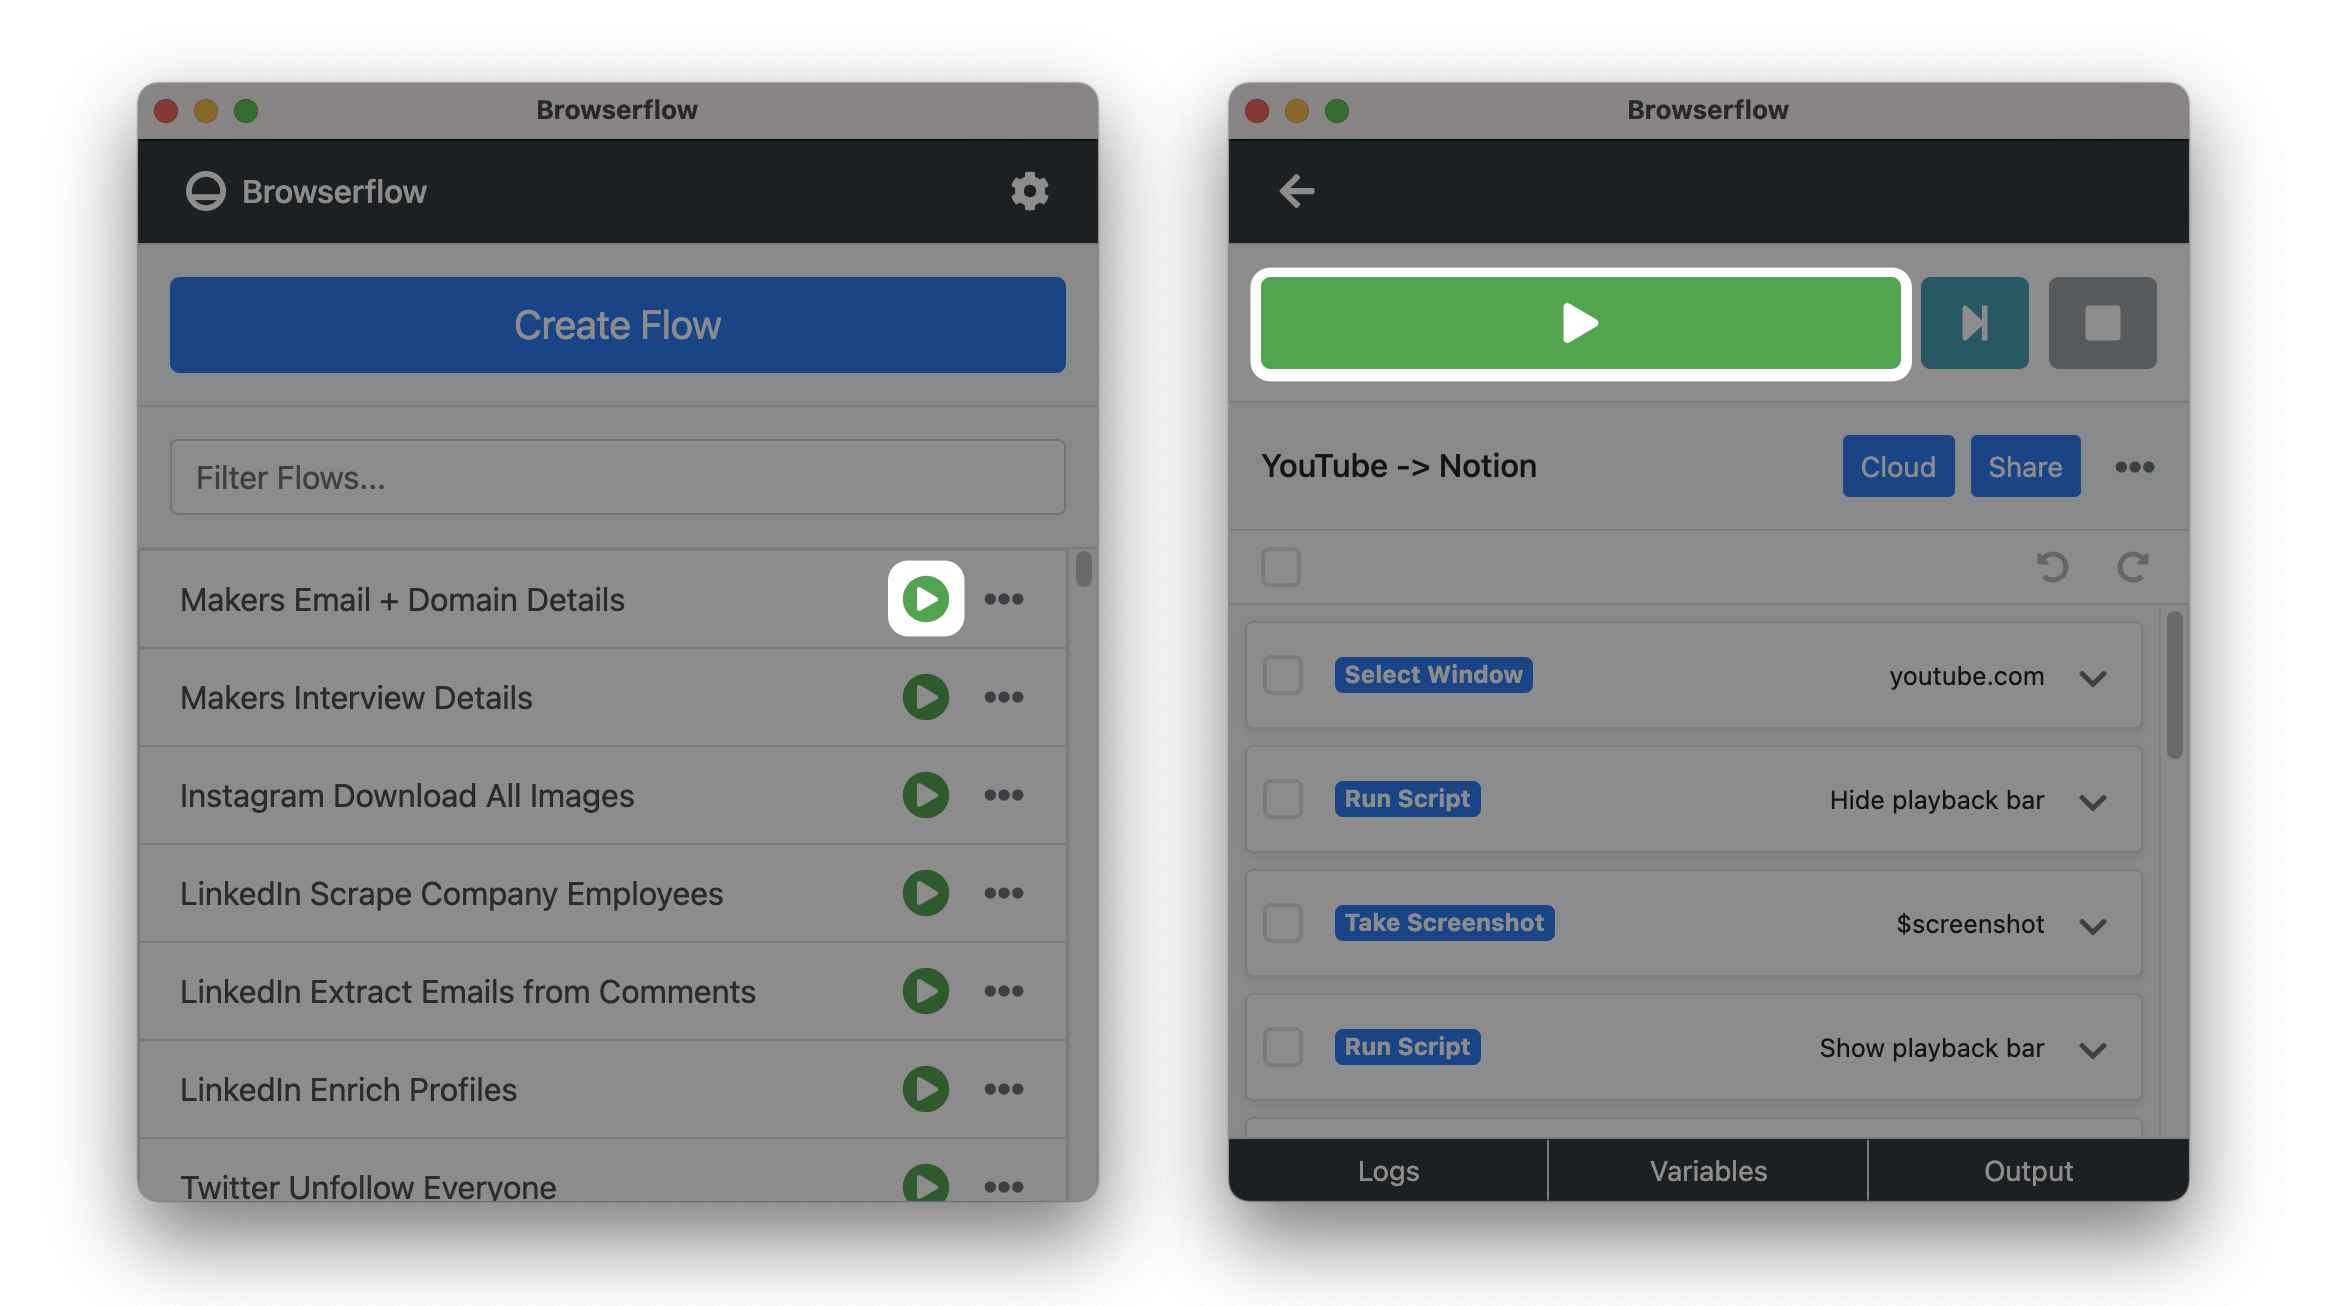This screenshot has width=2328, height=1306.
Task: Click the Browserflow logo icon
Action: 206,191
